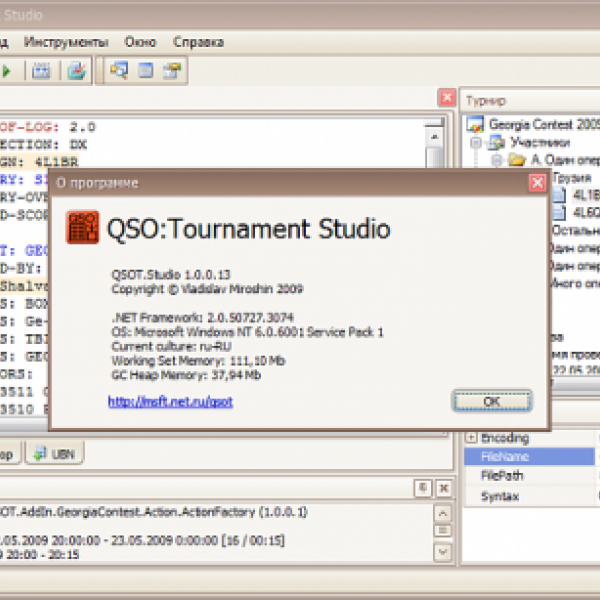Viewport: 600px width, 600px height.
Task: Click the document icon beside 4L6Q
Action: pyautogui.click(x=559, y=212)
